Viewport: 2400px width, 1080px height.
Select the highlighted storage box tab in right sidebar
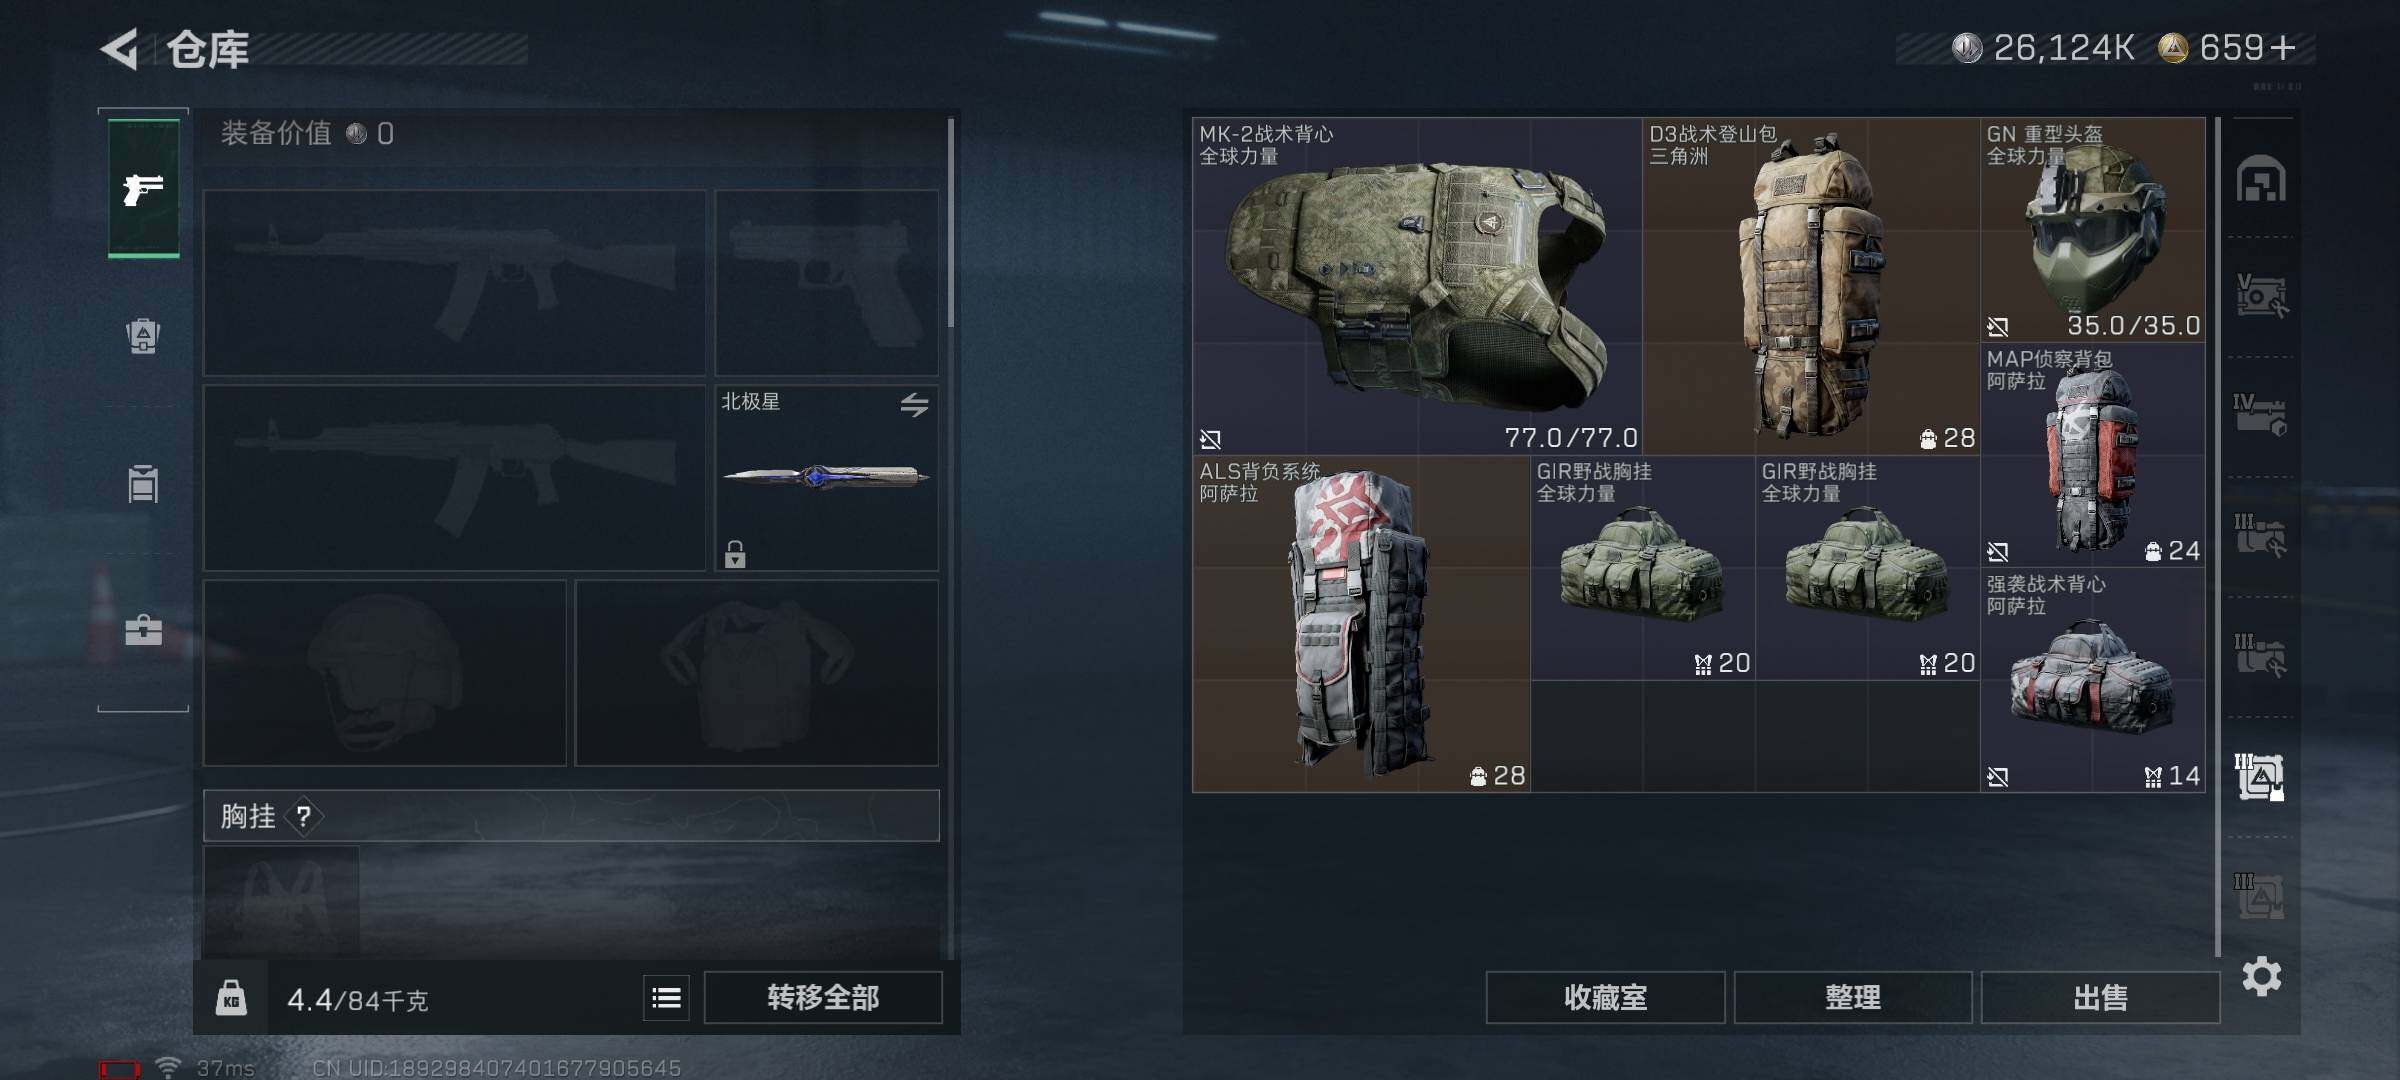click(2260, 777)
